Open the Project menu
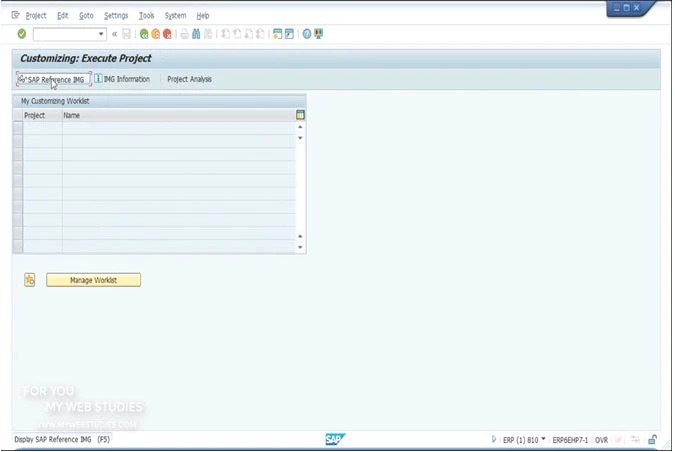 click(36, 15)
